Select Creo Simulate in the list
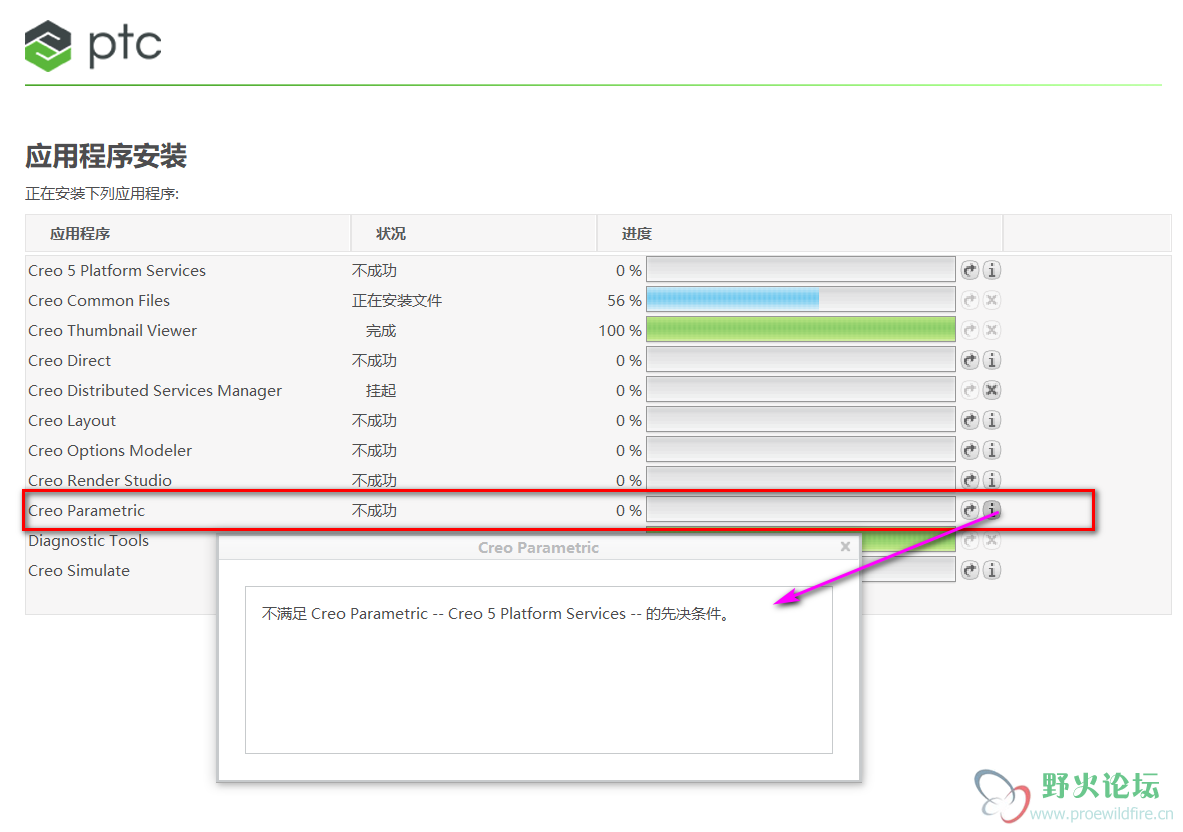This screenshot has width=1183, height=832. (78, 571)
